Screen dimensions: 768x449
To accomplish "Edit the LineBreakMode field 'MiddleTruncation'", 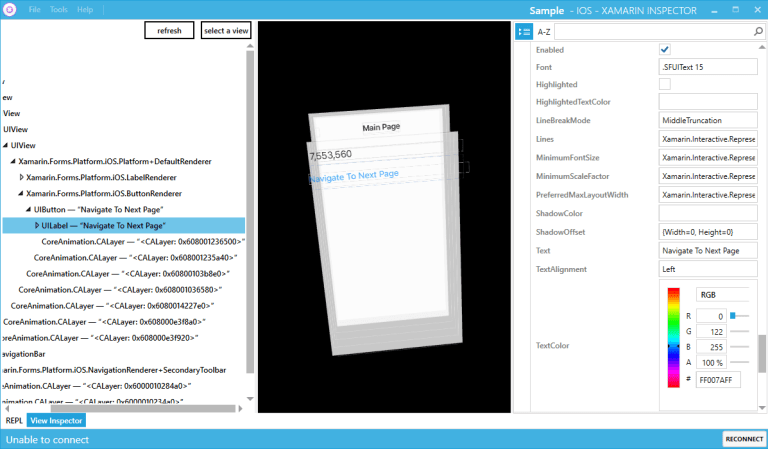I will [708, 120].
